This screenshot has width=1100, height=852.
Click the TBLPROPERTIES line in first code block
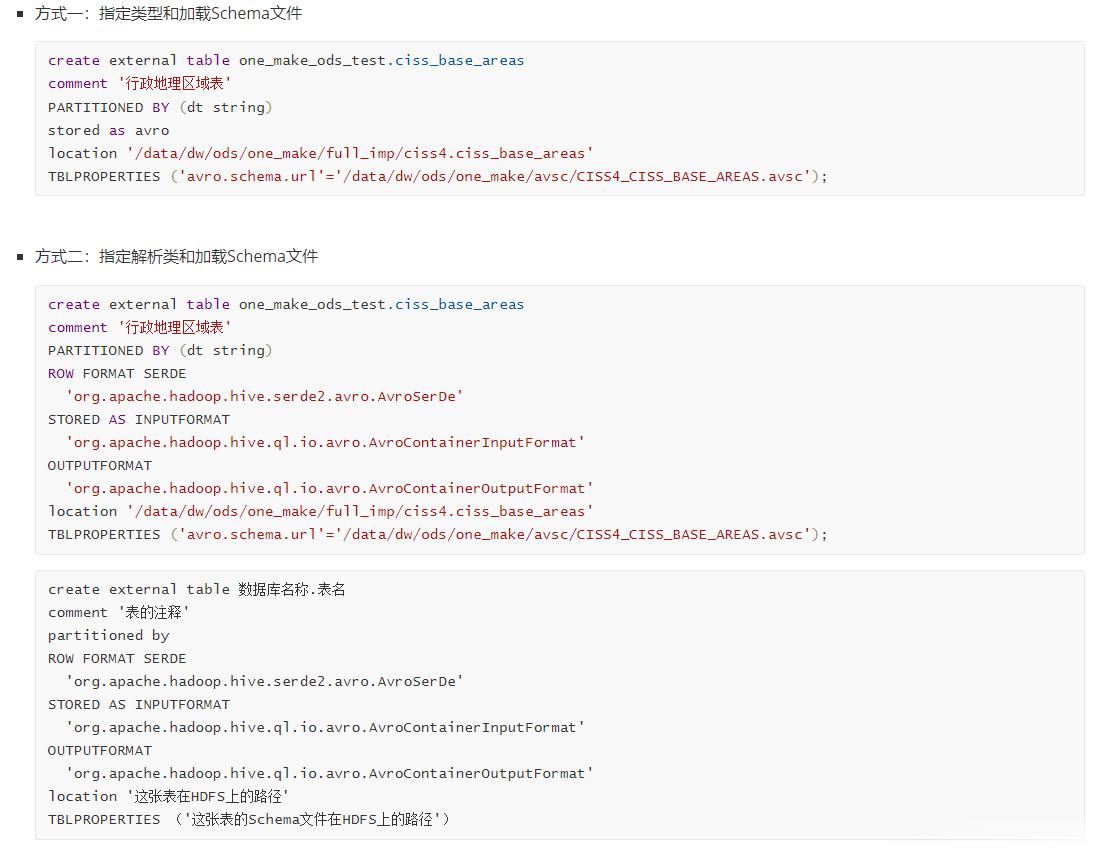tap(438, 176)
